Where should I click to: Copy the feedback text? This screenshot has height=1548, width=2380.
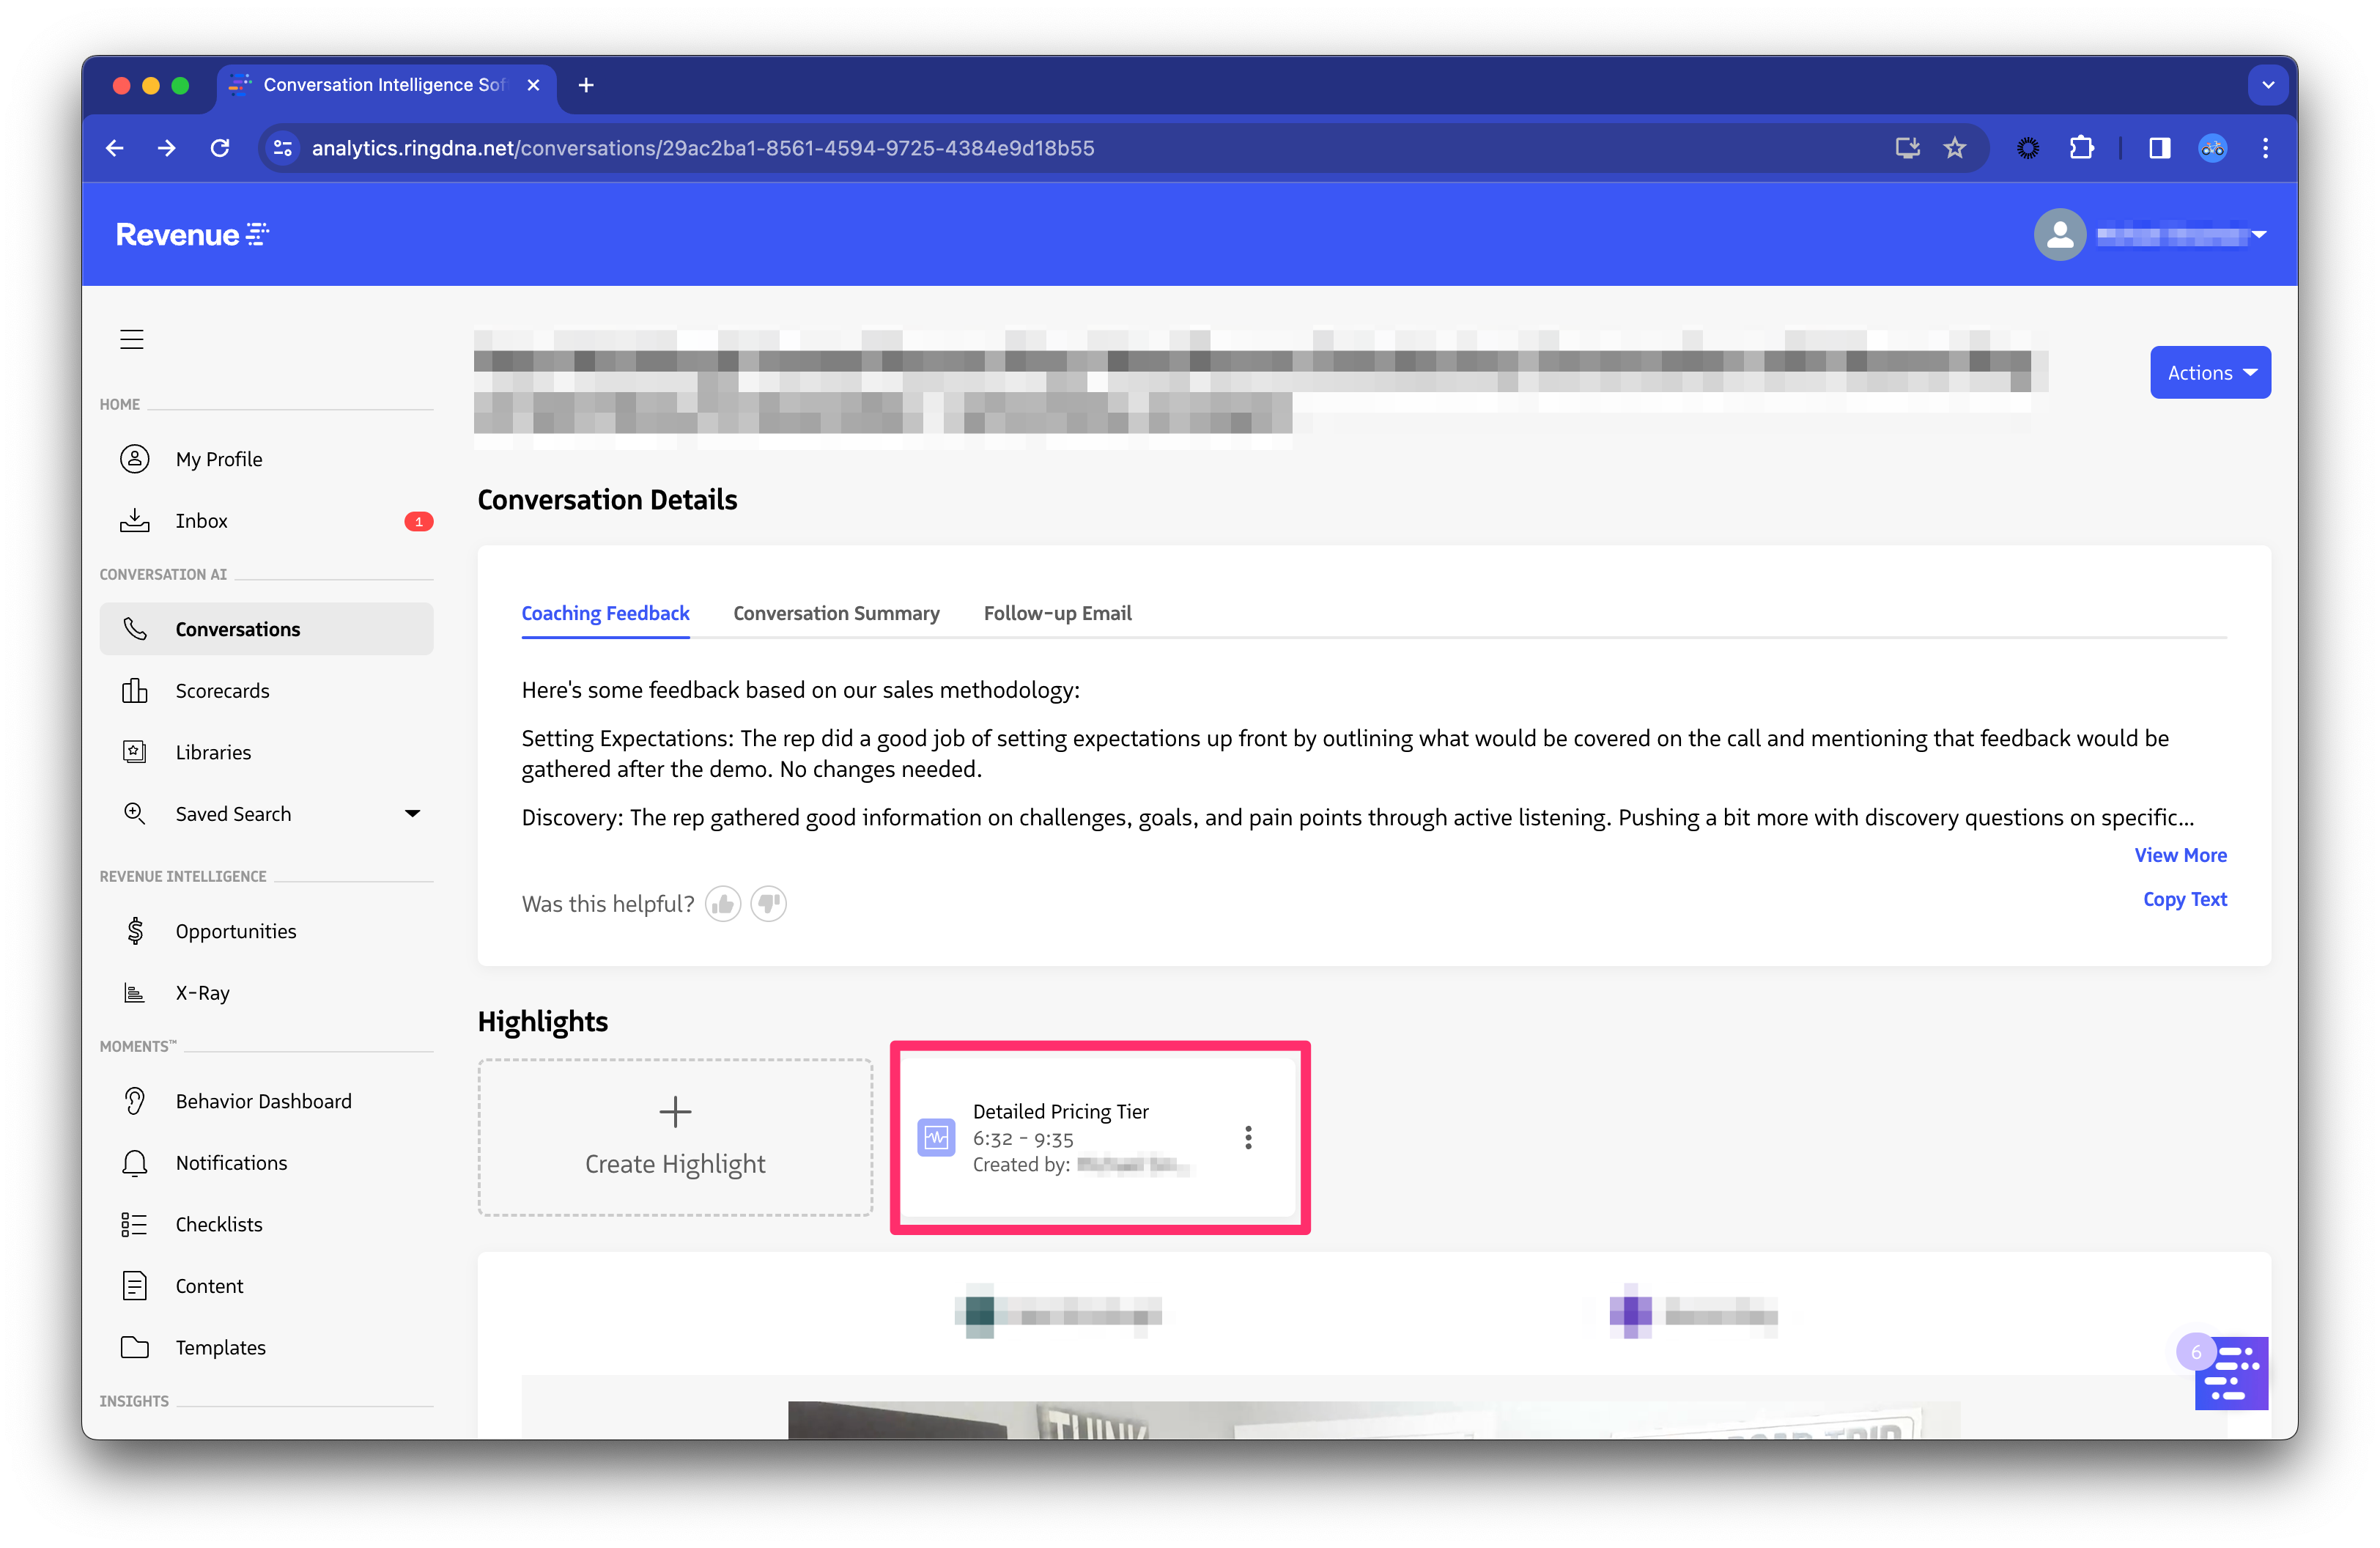2185,899
